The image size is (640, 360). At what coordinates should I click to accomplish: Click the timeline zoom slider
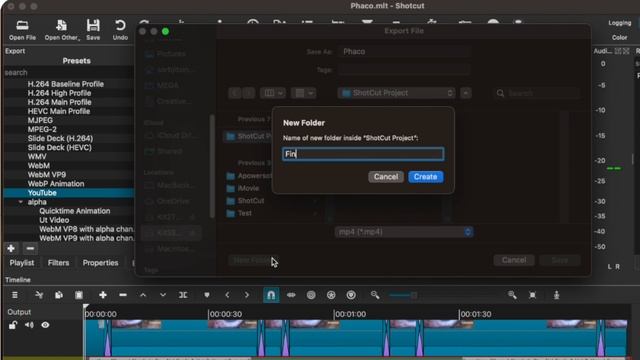tap(403, 295)
